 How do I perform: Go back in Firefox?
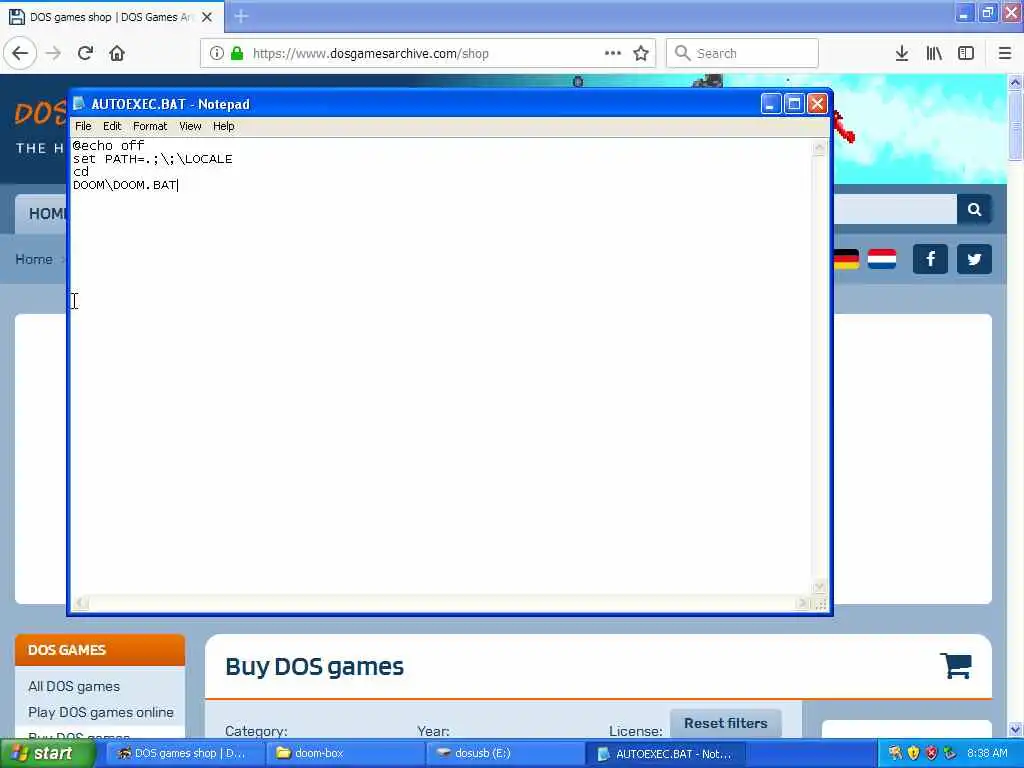20,54
